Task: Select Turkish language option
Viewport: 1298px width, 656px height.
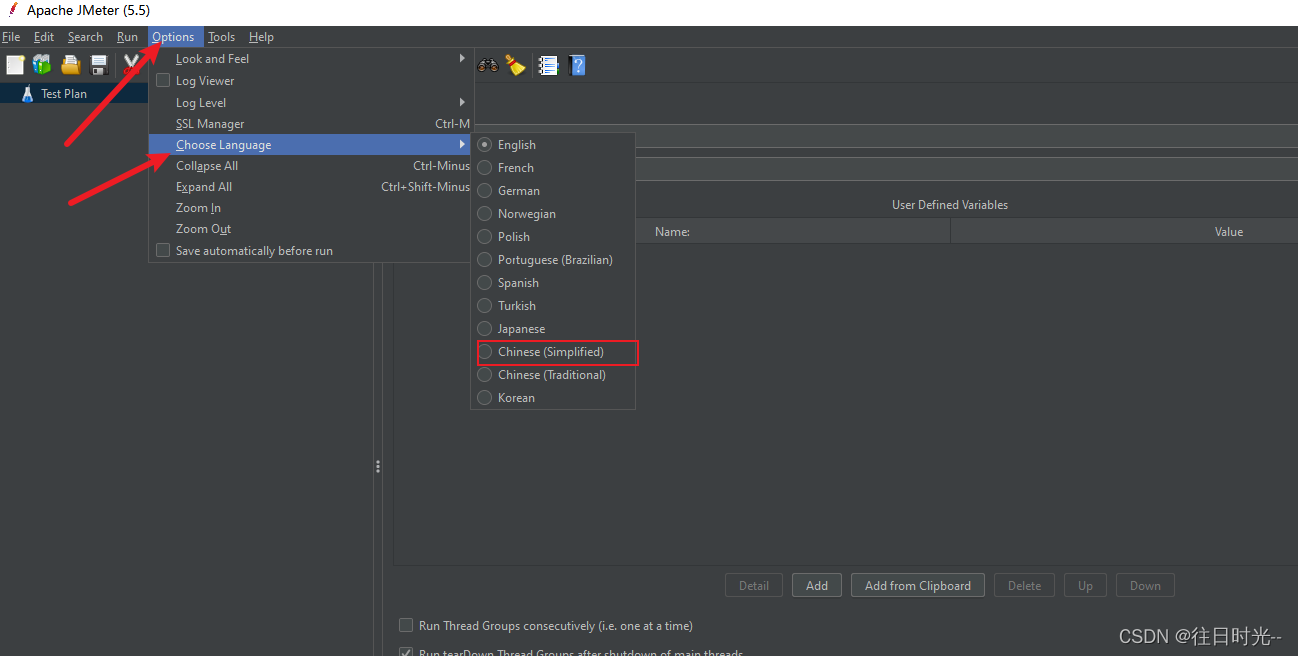Action: tap(553, 306)
